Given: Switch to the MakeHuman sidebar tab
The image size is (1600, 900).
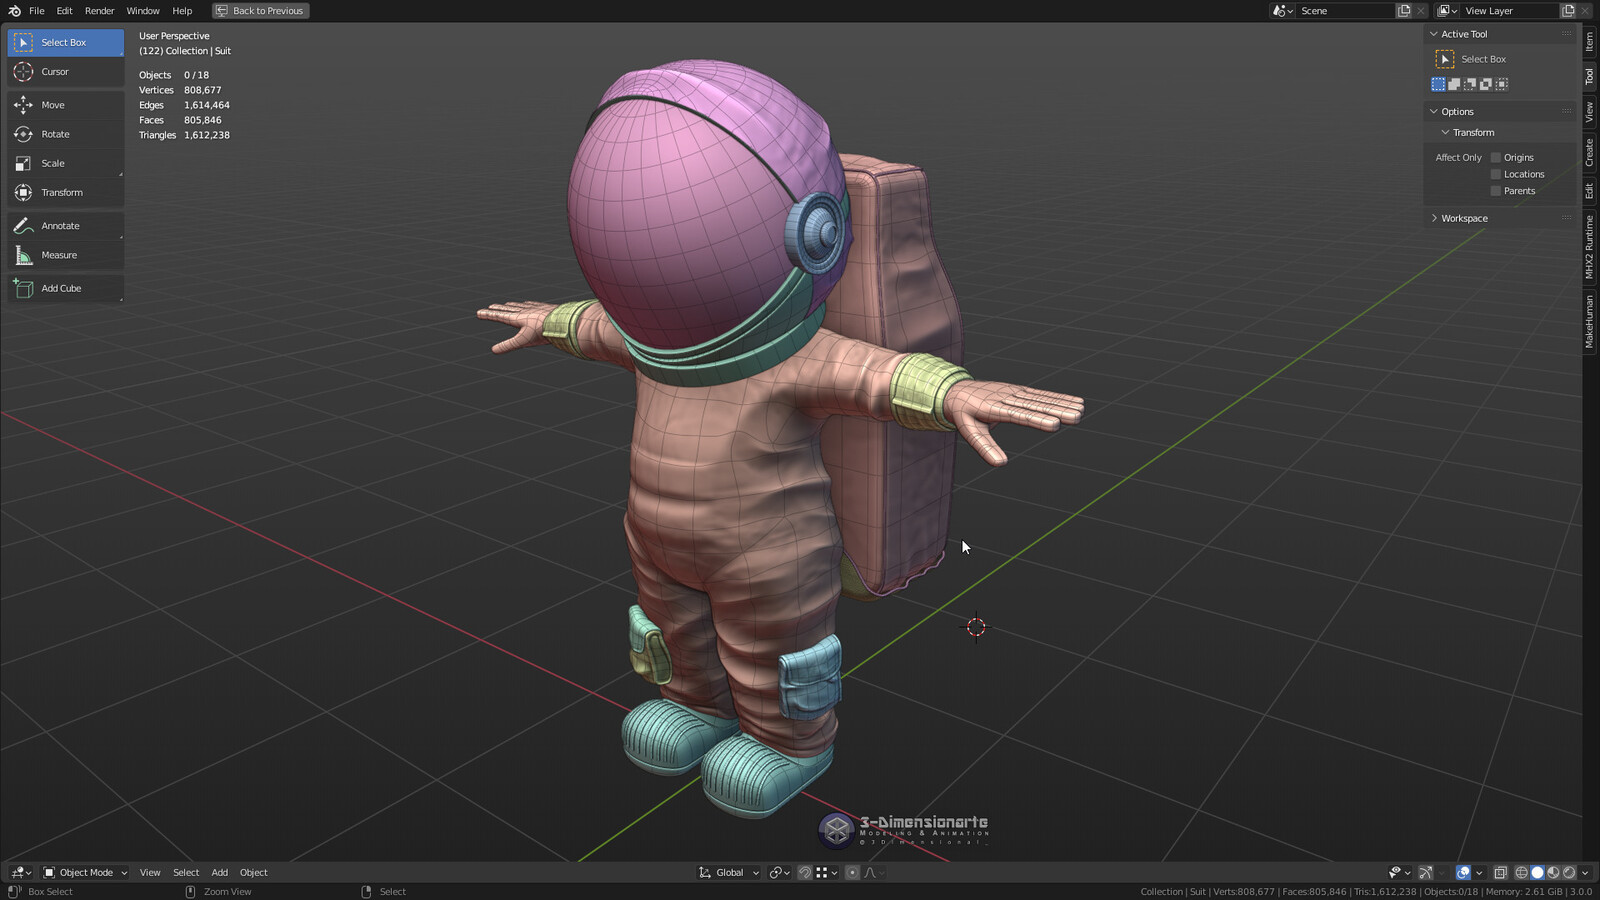Looking at the screenshot, I should pyautogui.click(x=1589, y=321).
